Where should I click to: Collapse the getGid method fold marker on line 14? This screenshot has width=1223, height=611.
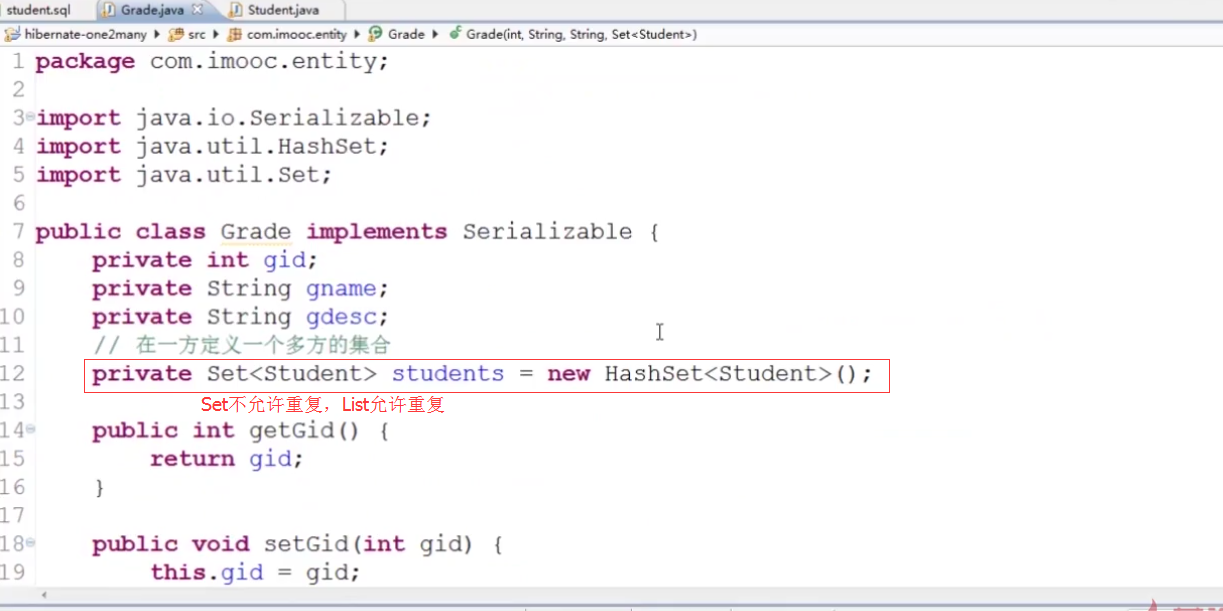(30, 429)
